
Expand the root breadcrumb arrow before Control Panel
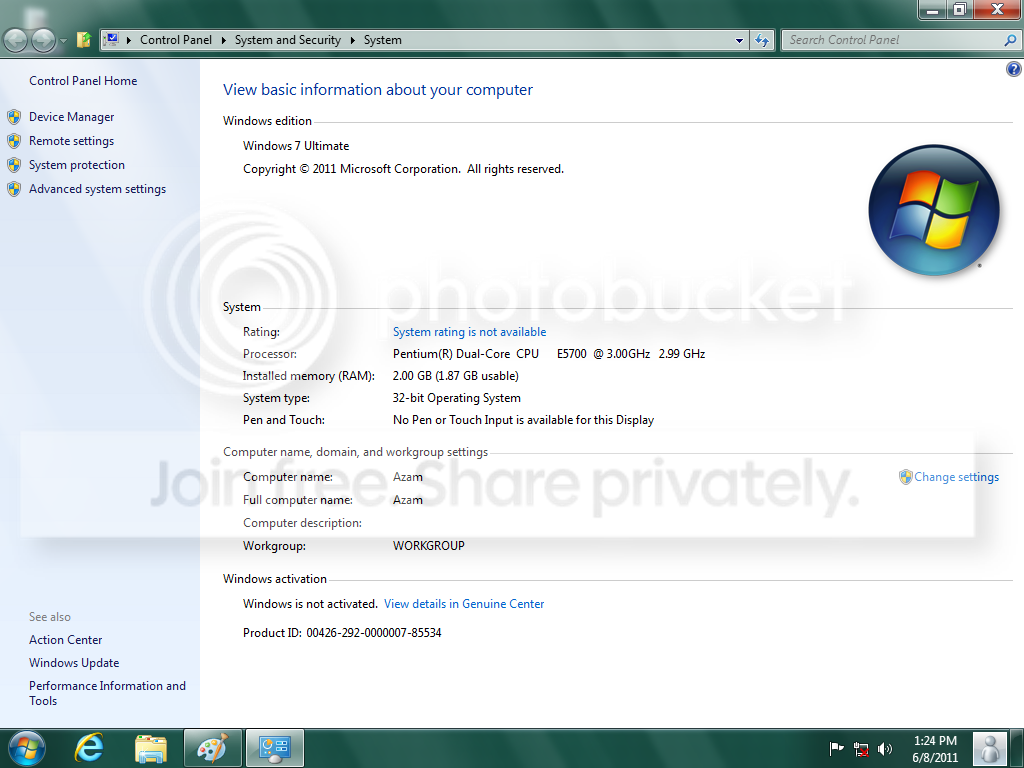coord(129,40)
